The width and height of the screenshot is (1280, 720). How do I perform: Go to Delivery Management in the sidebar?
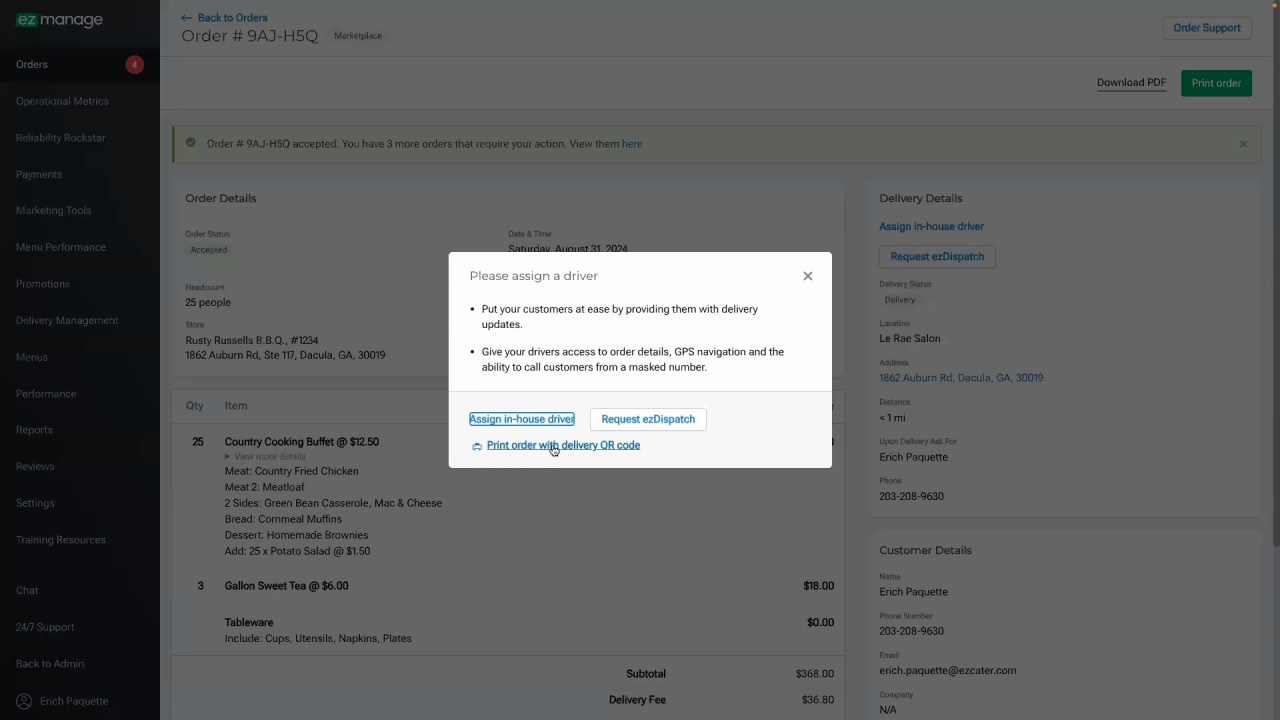pyautogui.click(x=67, y=321)
